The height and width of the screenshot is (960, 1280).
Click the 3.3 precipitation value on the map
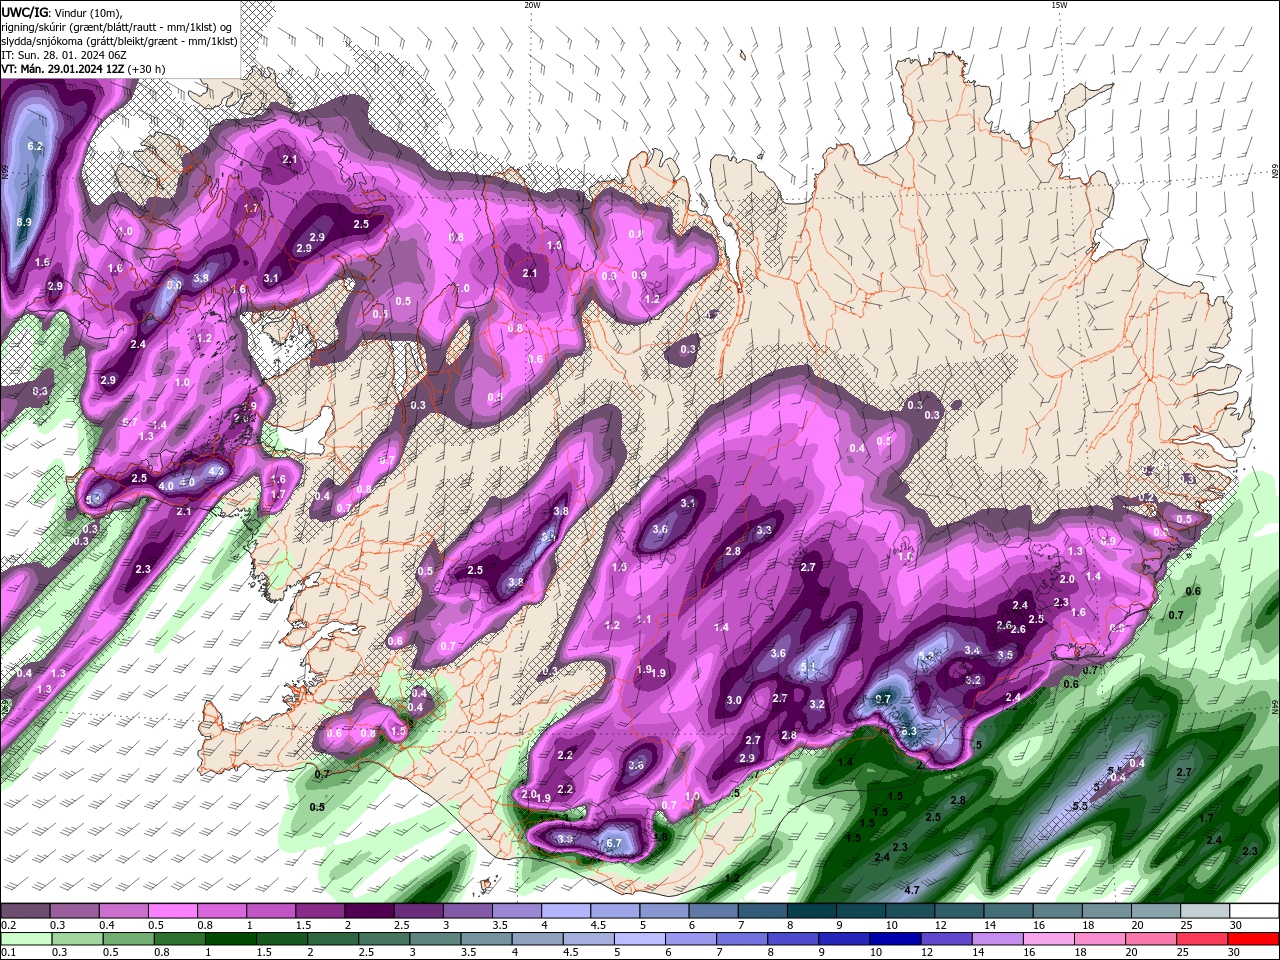(764, 530)
